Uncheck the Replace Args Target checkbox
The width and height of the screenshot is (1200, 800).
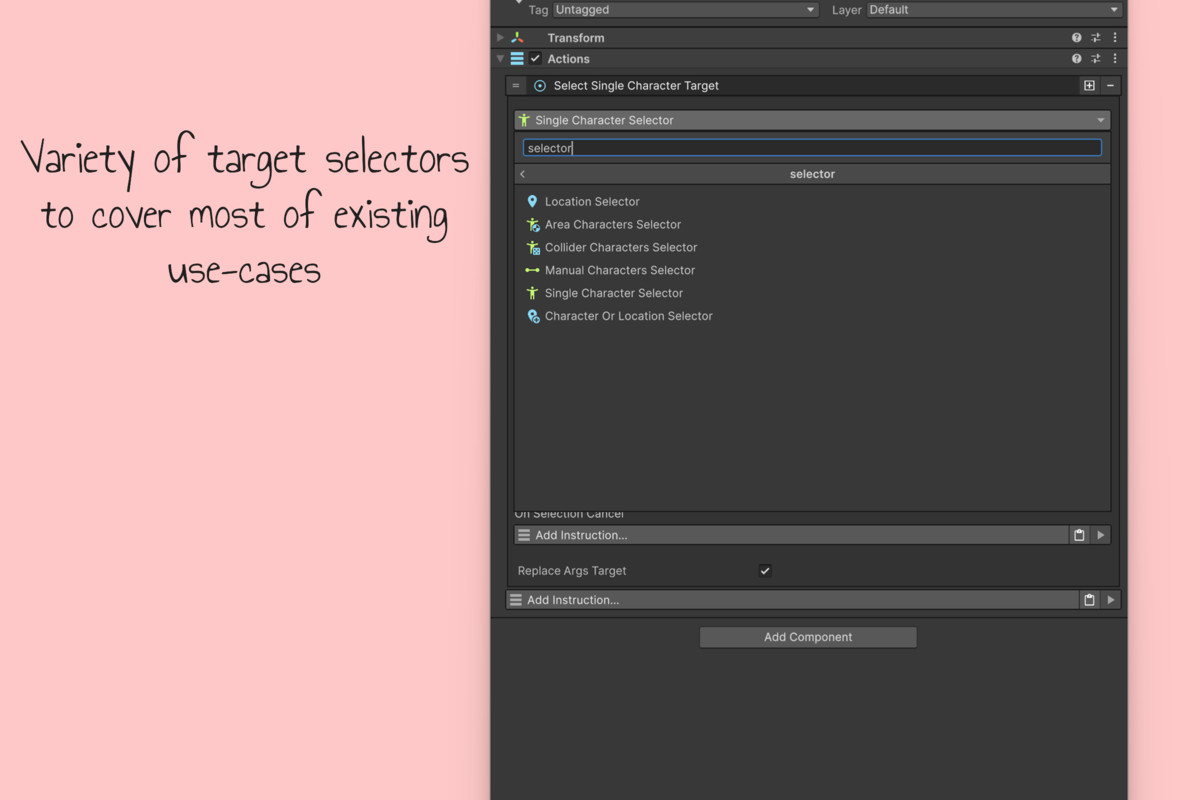tap(764, 570)
